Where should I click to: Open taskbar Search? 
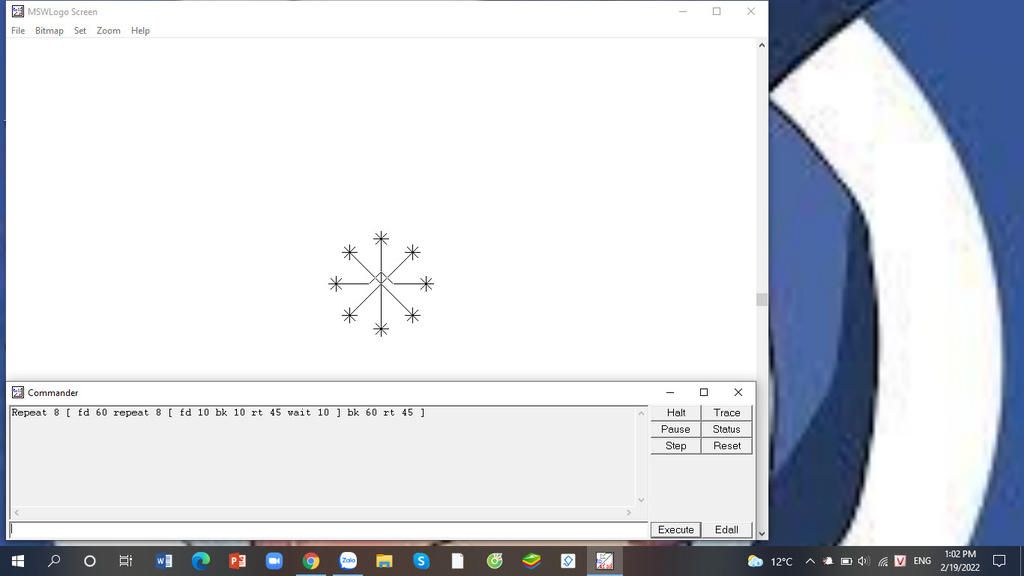coord(54,561)
